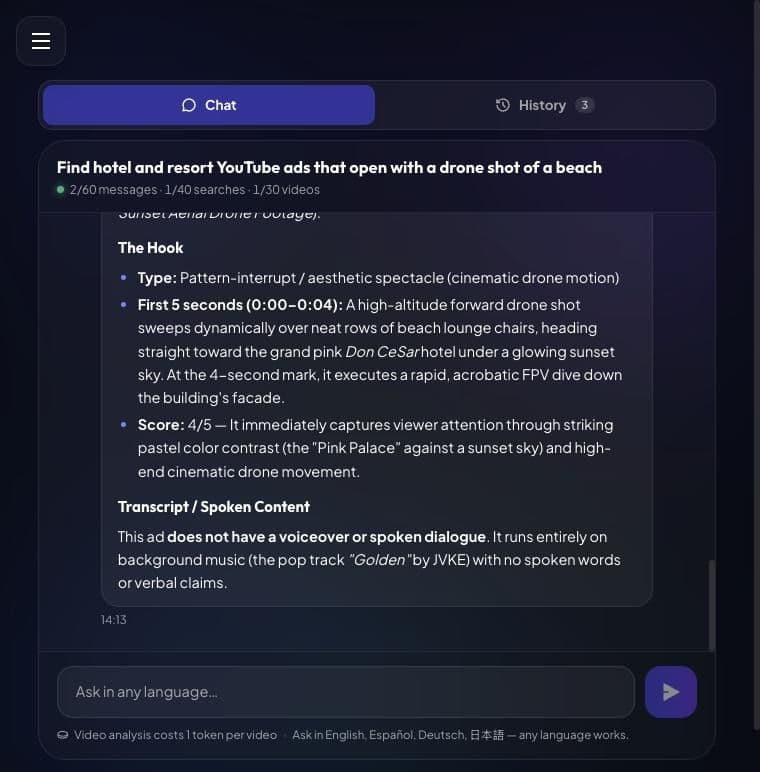The image size is (760, 772).
Task: Click the history clock icon
Action: pyautogui.click(x=503, y=105)
